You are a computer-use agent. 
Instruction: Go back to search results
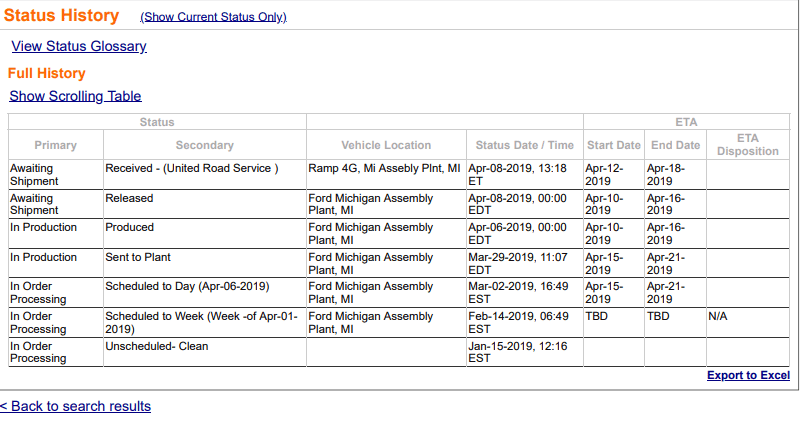(75, 406)
